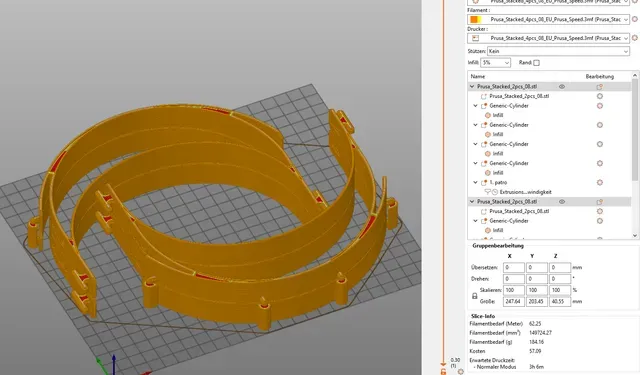The height and width of the screenshot is (375, 640).
Task: Click the clock icon before Extrusions...windigkeit
Action: (x=495, y=192)
